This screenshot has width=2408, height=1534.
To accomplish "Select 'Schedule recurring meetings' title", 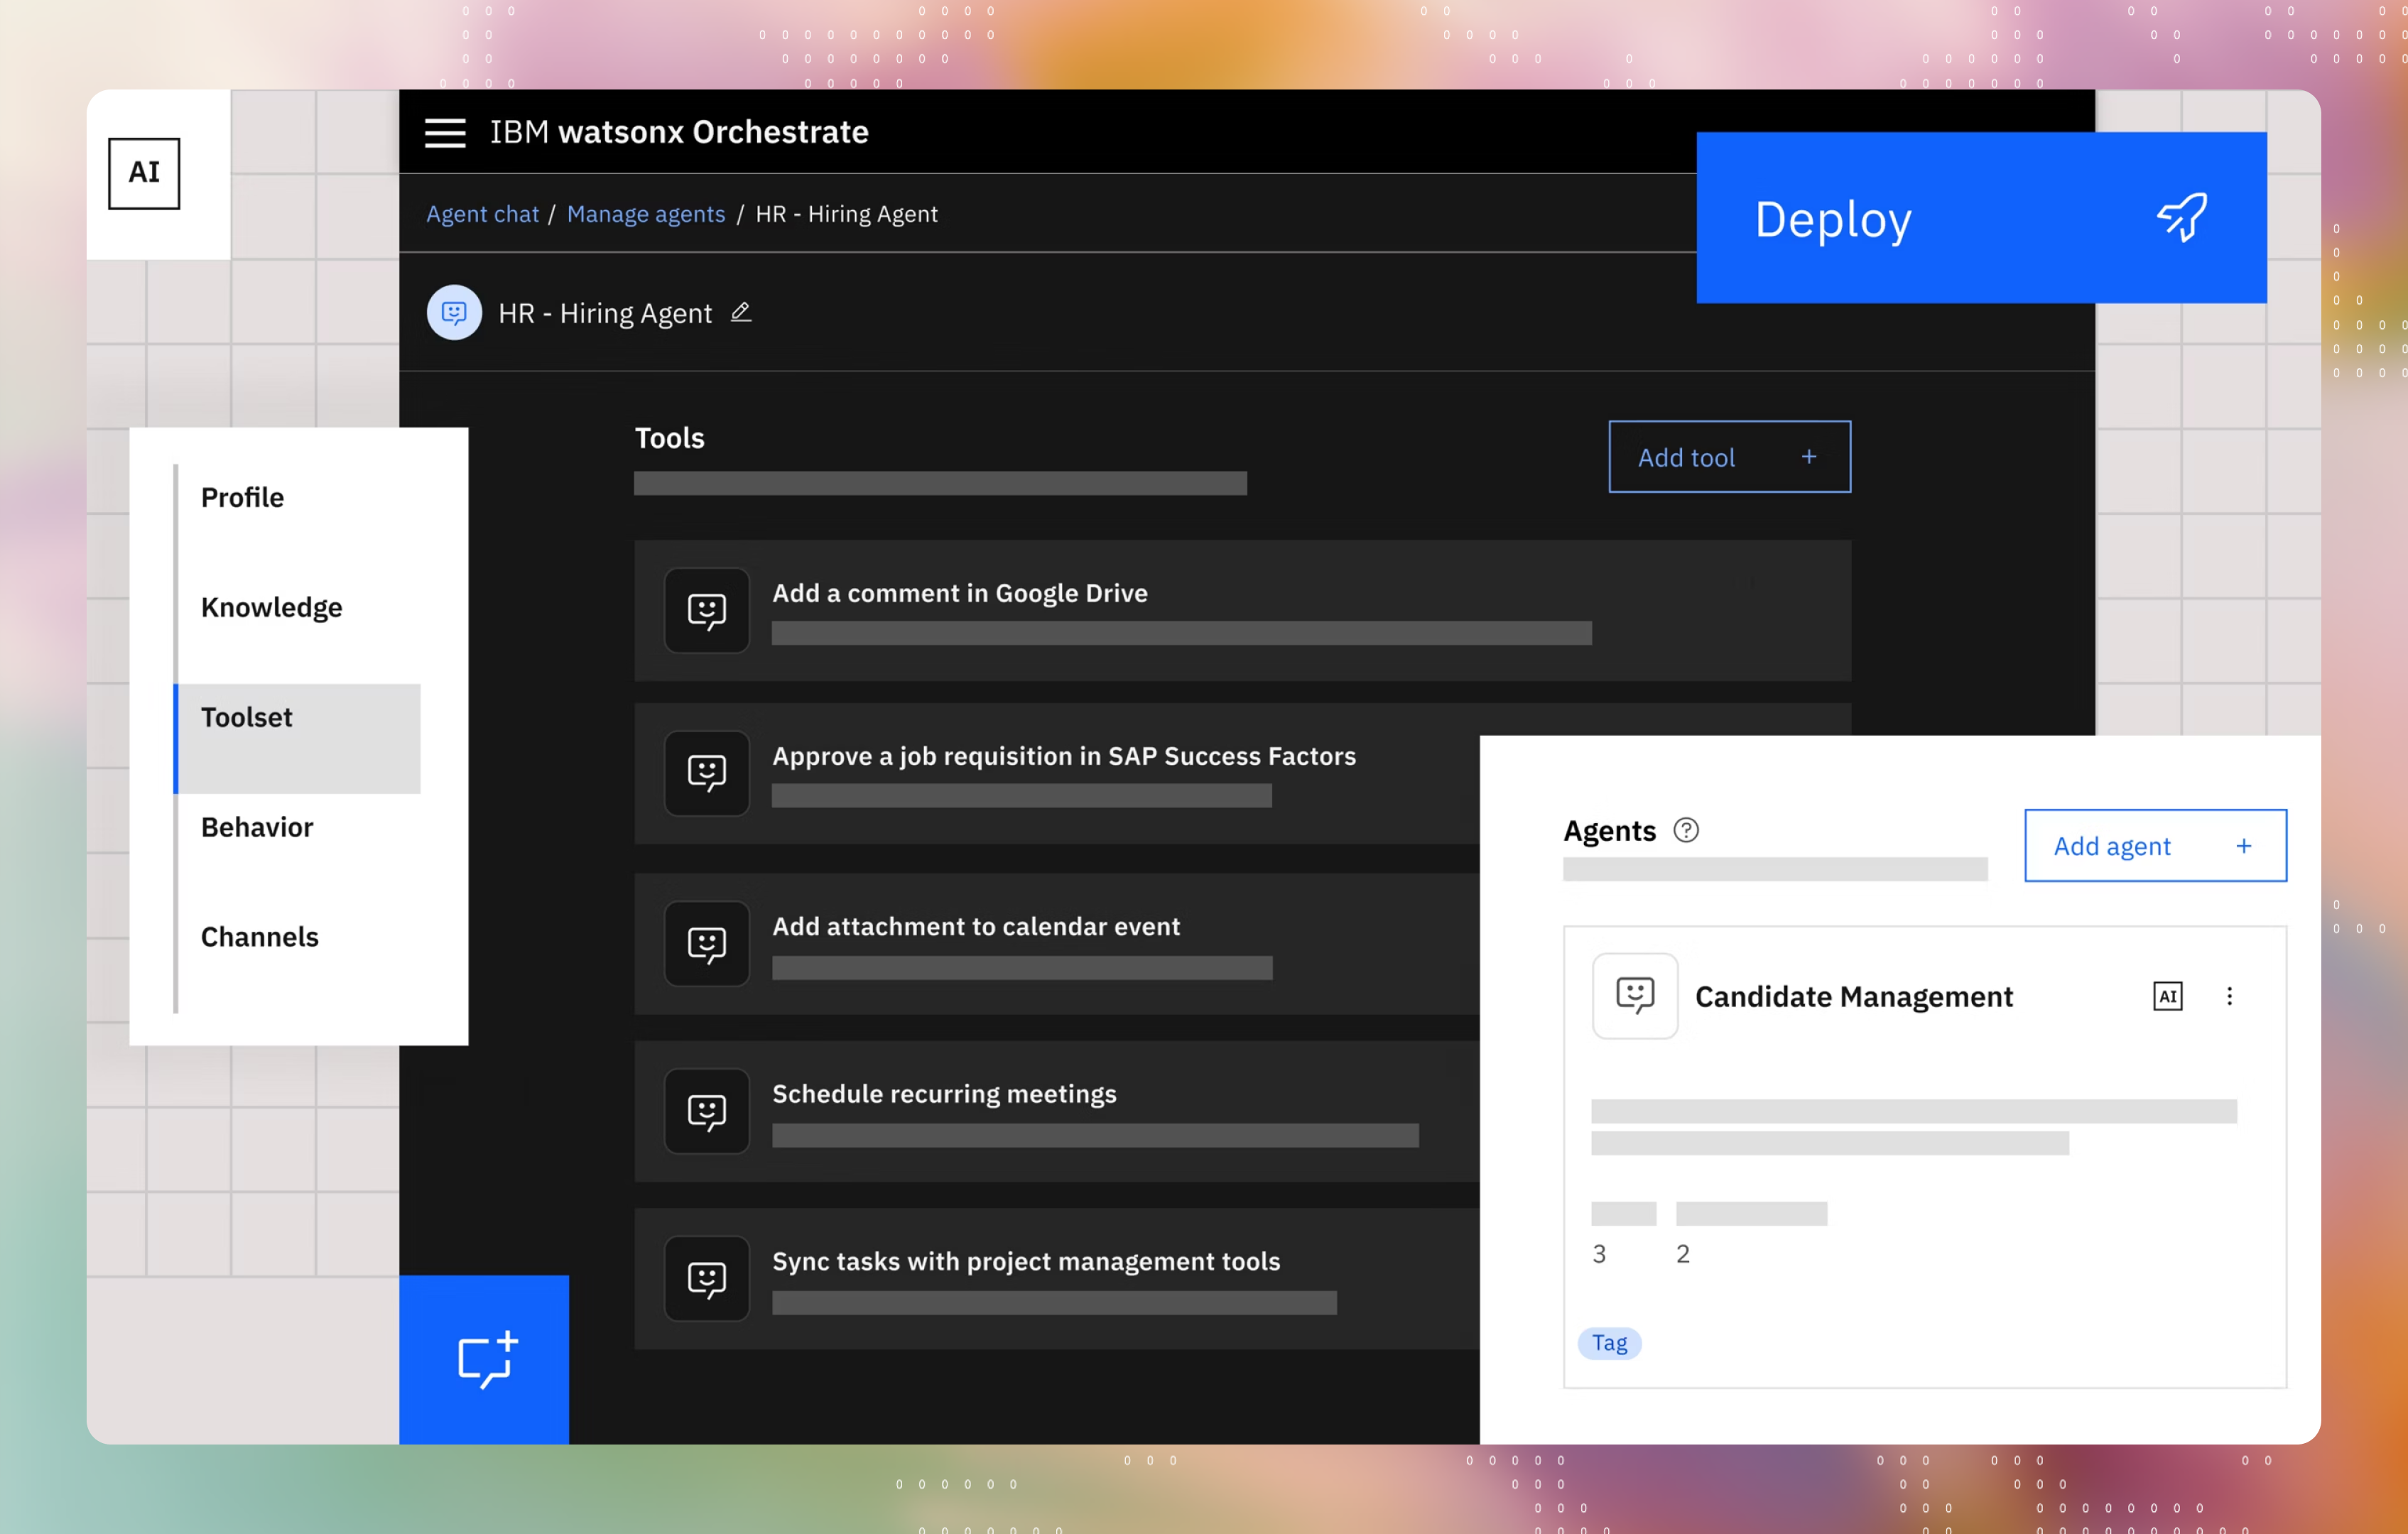I will point(944,1094).
